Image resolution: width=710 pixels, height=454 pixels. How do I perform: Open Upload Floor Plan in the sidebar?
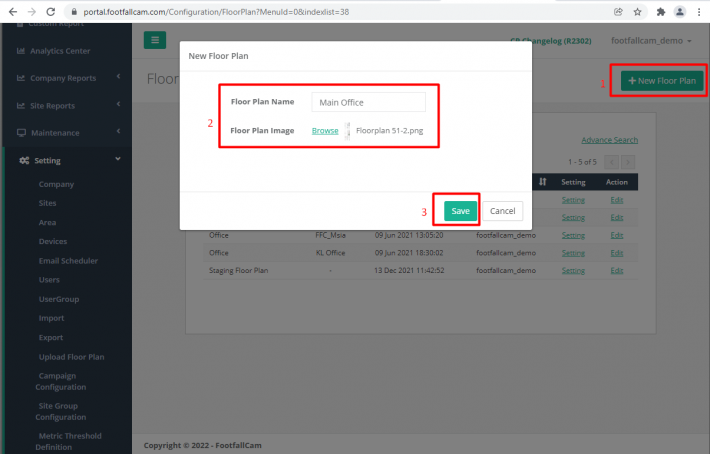71,357
